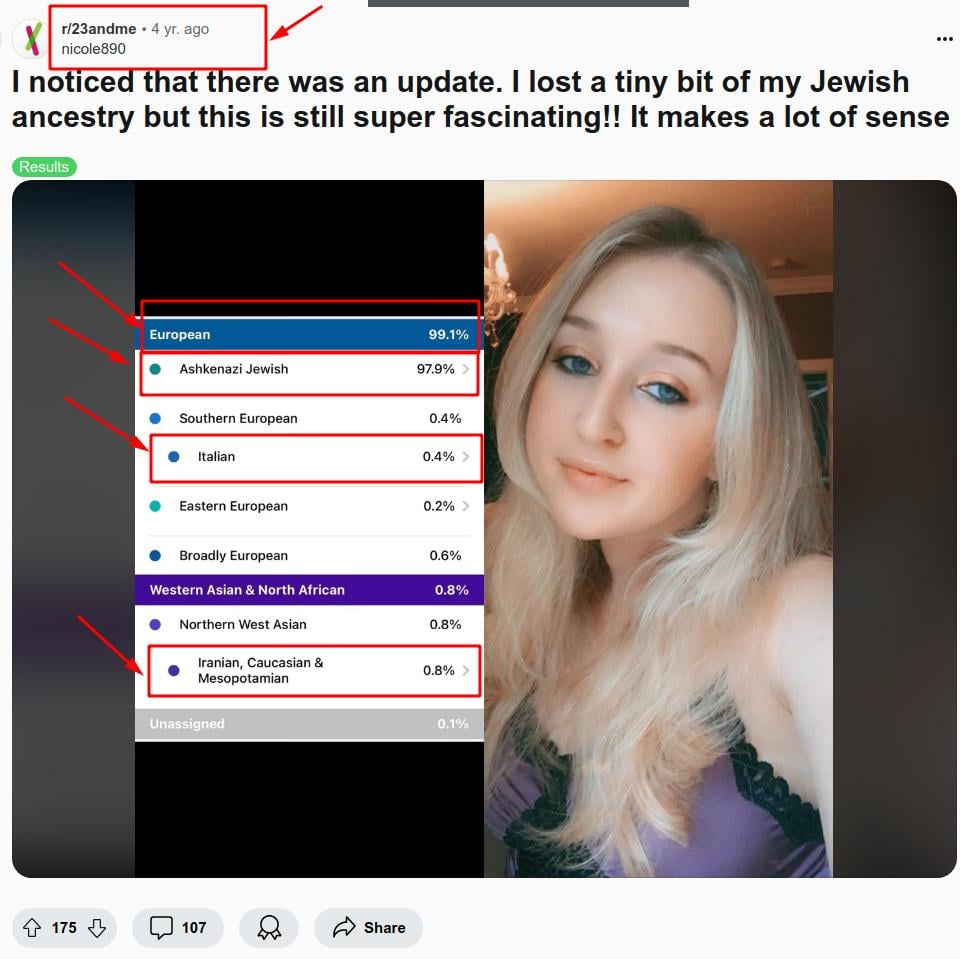Click the purple dot beside Northern West Asian

(x=155, y=624)
